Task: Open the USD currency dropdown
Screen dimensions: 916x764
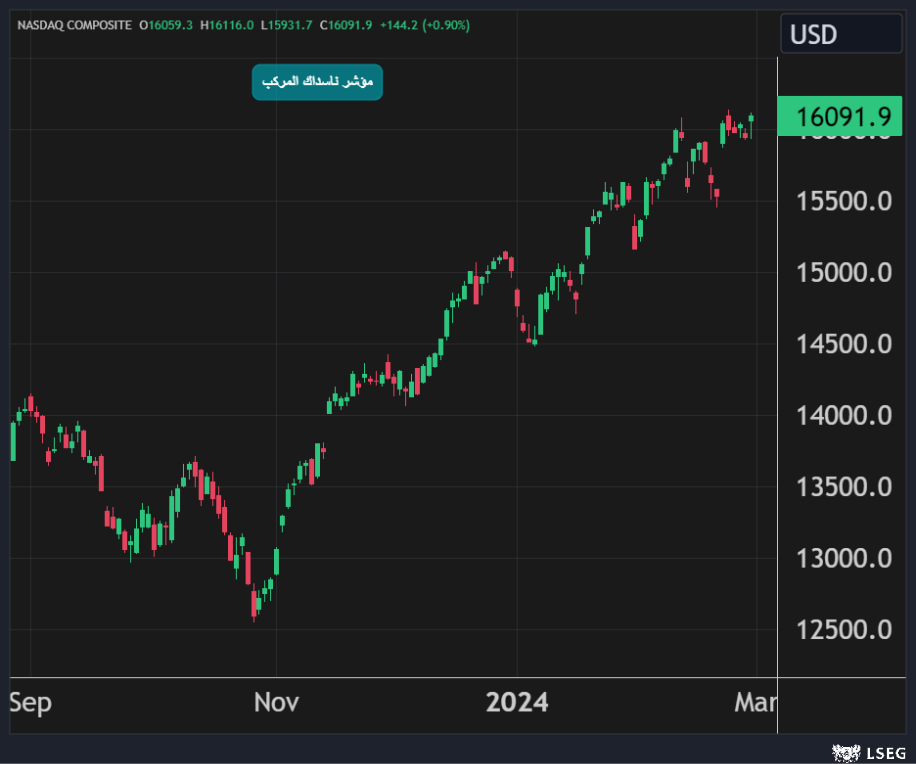Action: [840, 35]
